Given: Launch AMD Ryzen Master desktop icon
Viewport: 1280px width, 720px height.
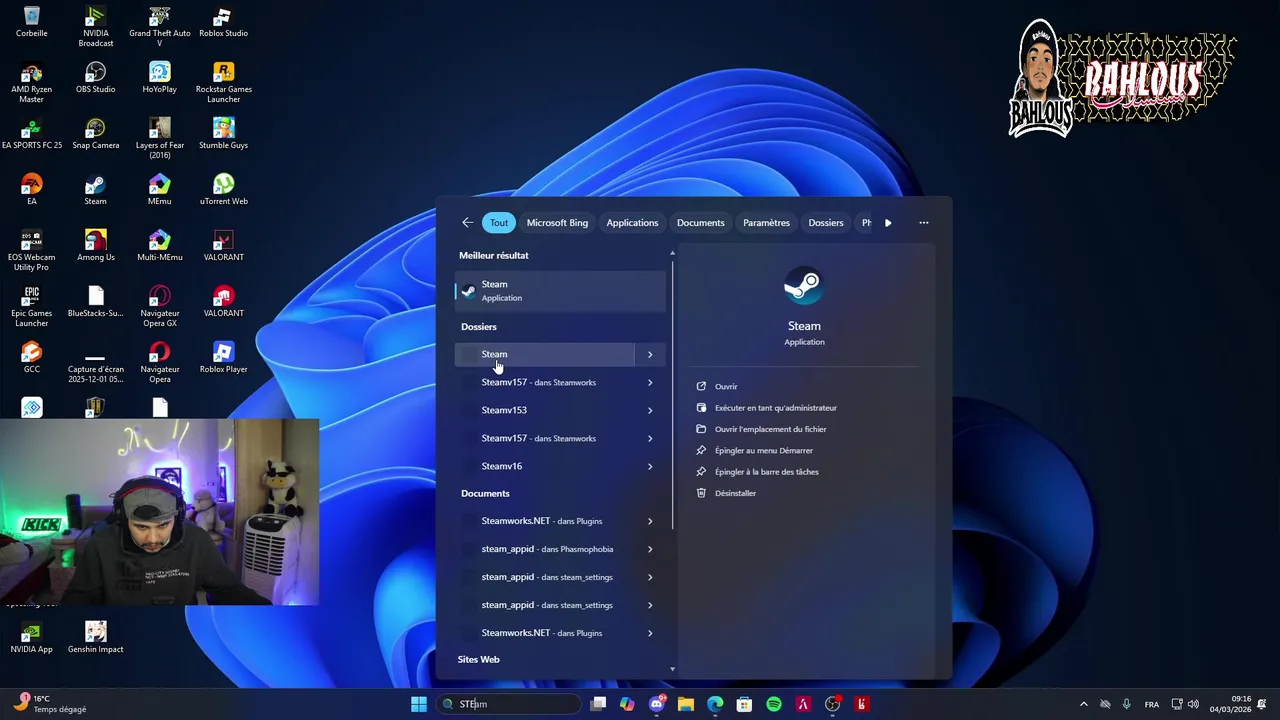Looking at the screenshot, I should (x=32, y=83).
